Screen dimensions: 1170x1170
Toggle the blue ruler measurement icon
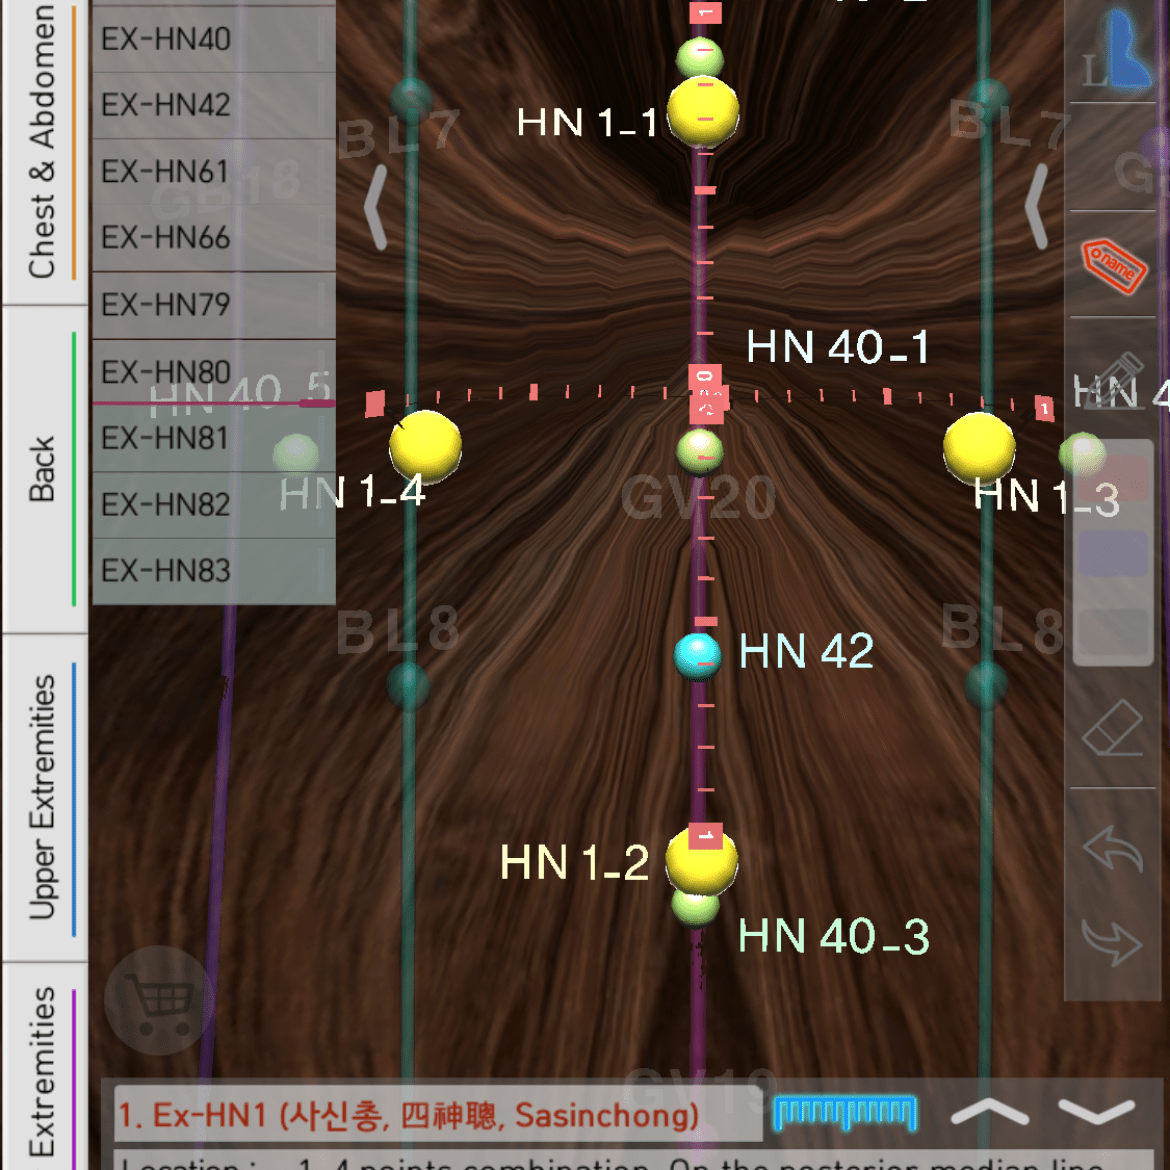point(846,1112)
